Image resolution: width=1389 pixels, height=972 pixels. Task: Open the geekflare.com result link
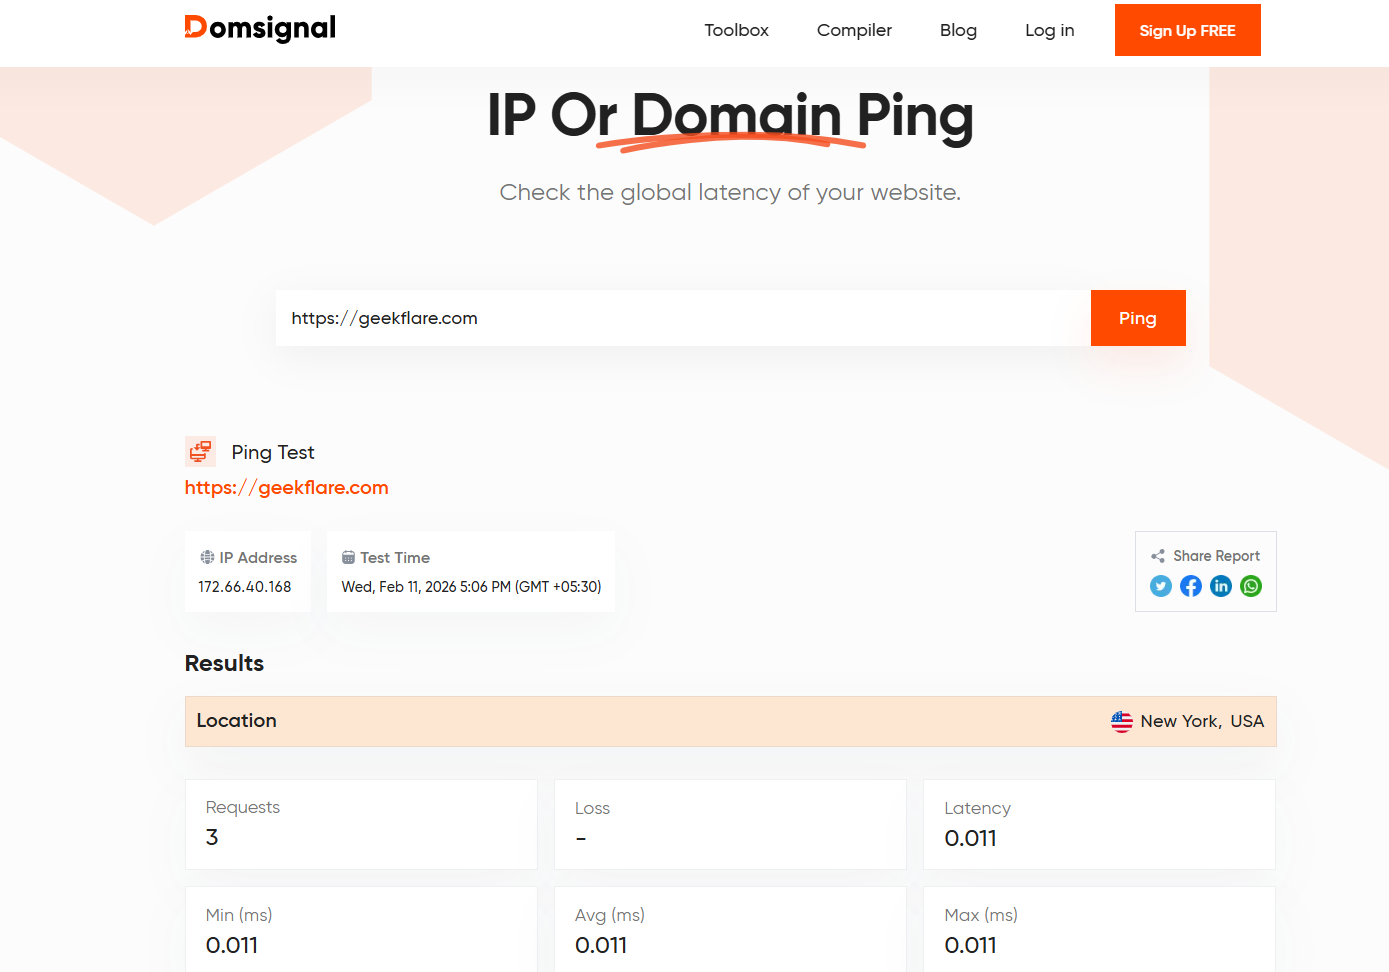[x=286, y=487]
